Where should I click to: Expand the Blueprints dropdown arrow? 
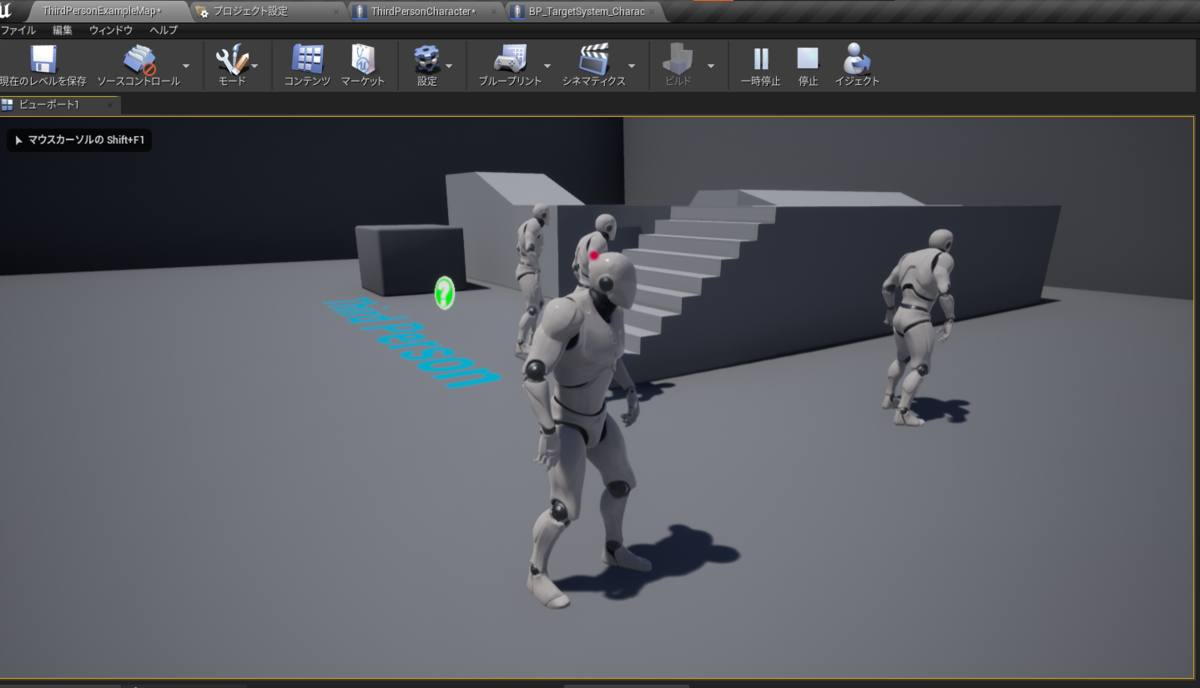(549, 66)
